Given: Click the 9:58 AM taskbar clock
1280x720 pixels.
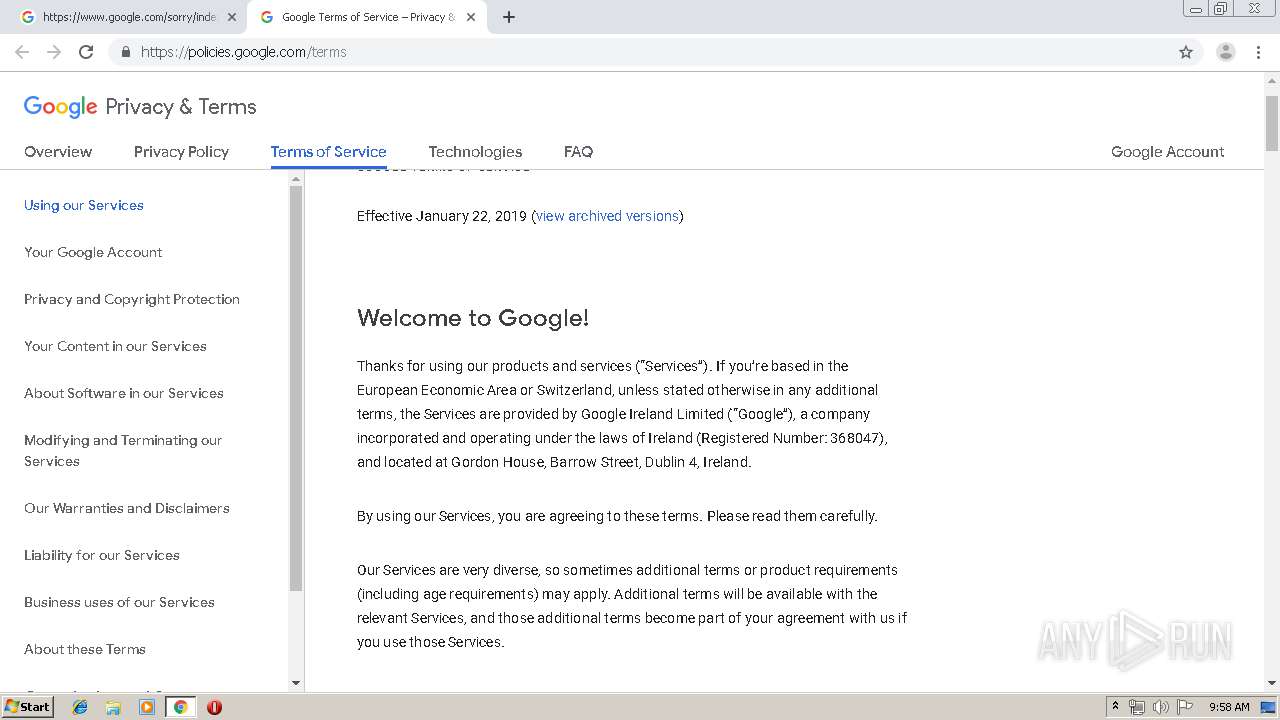Looking at the screenshot, I should click(x=1229, y=707).
